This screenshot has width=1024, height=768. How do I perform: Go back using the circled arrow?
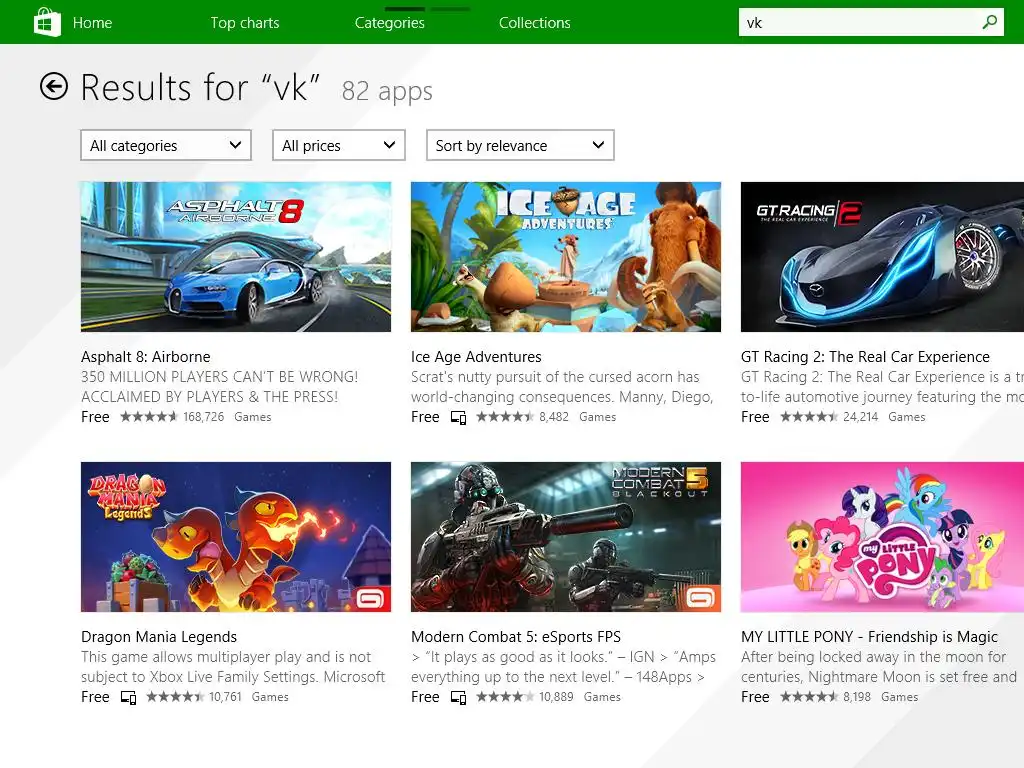54,86
